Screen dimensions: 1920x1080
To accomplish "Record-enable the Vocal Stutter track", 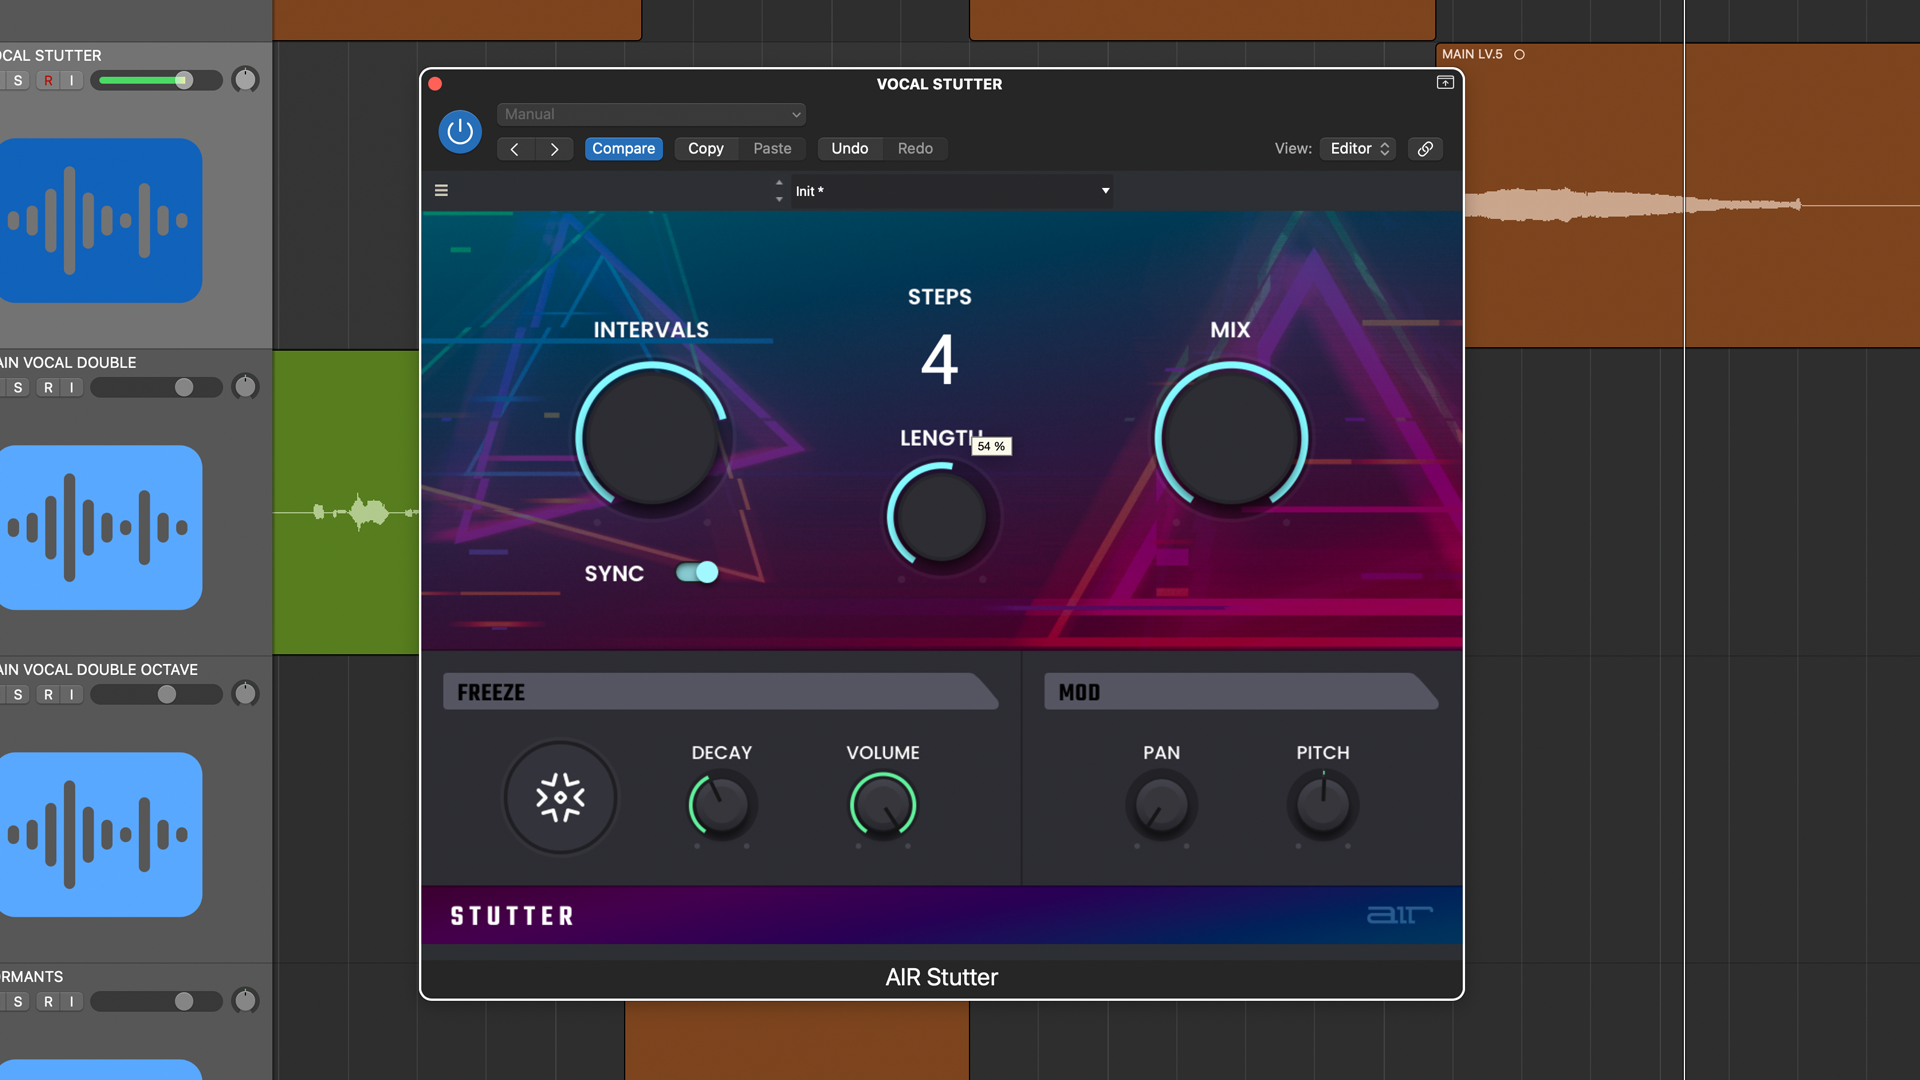I will pyautogui.click(x=48, y=81).
